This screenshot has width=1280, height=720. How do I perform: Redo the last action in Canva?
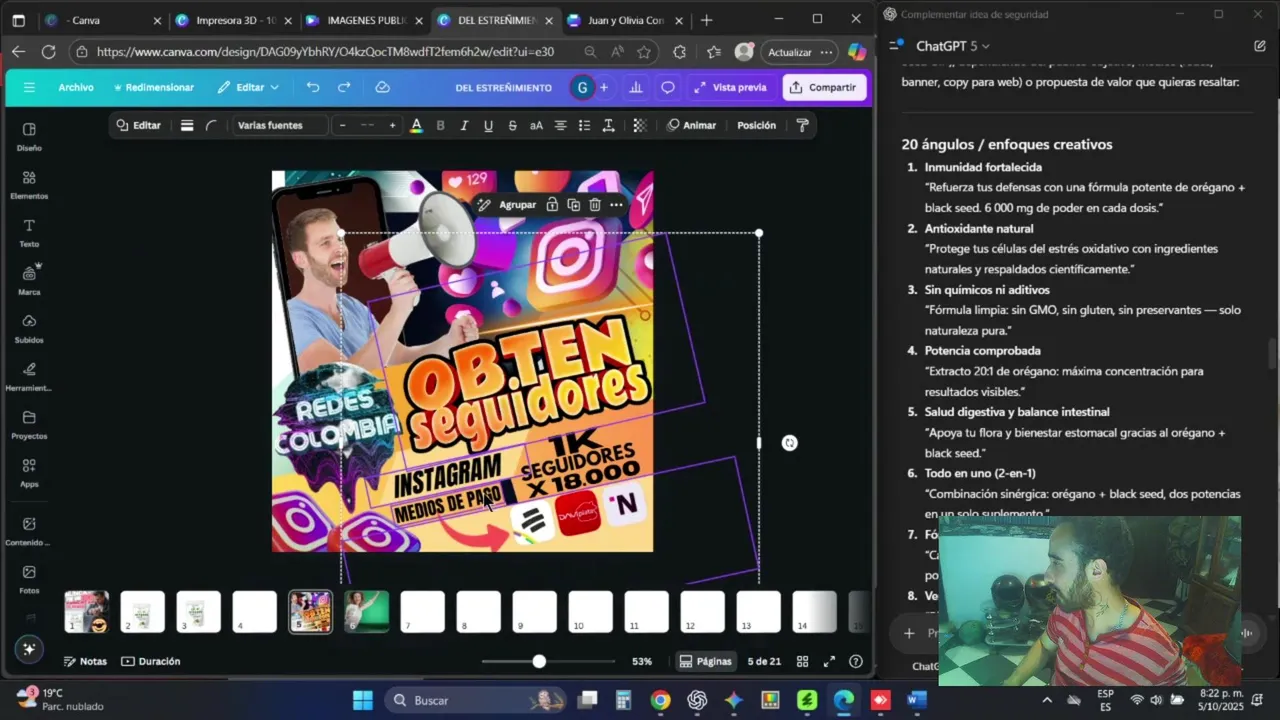pos(344,88)
